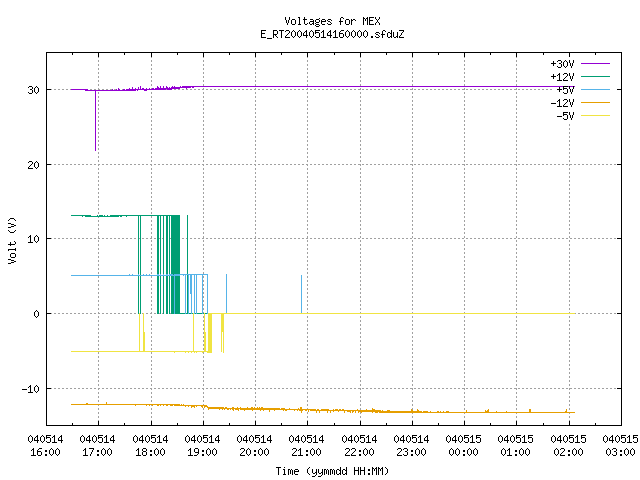The height and width of the screenshot is (480, 640).
Task: Click the purple +30V legend line sample
Action: (x=595, y=64)
